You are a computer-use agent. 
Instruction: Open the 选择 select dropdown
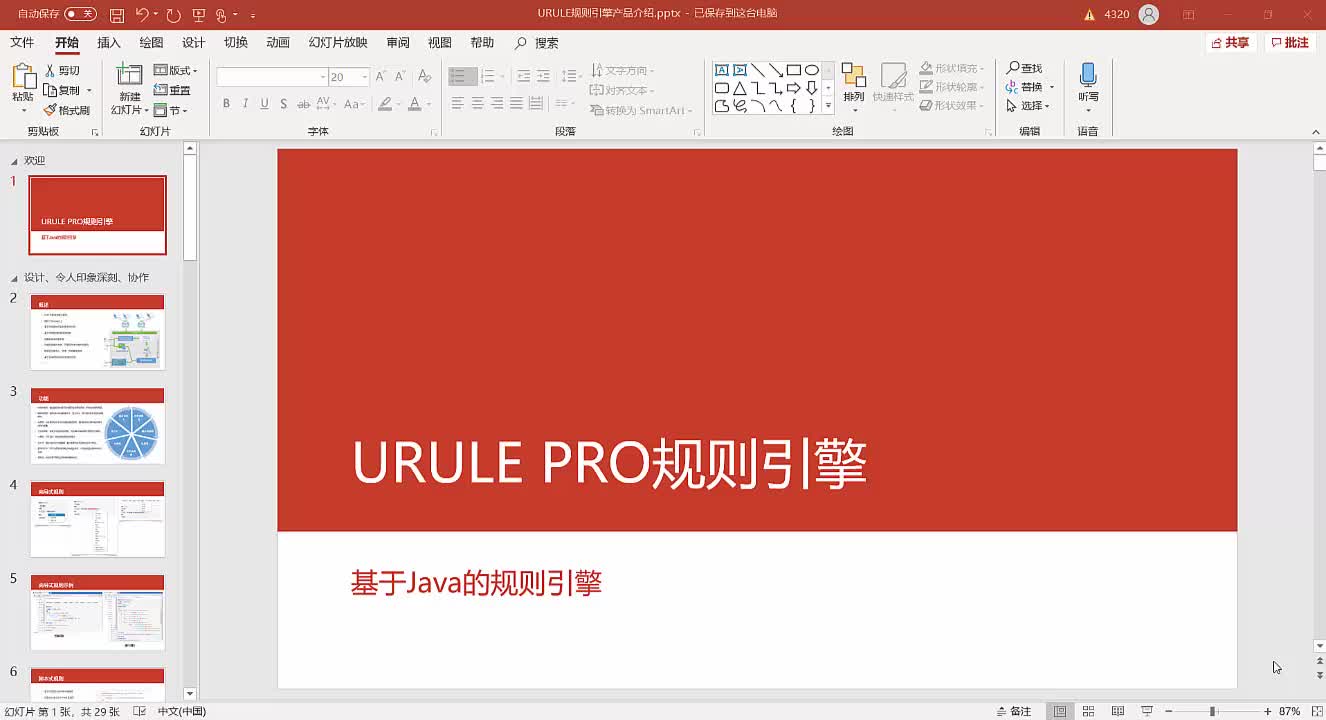1028,106
